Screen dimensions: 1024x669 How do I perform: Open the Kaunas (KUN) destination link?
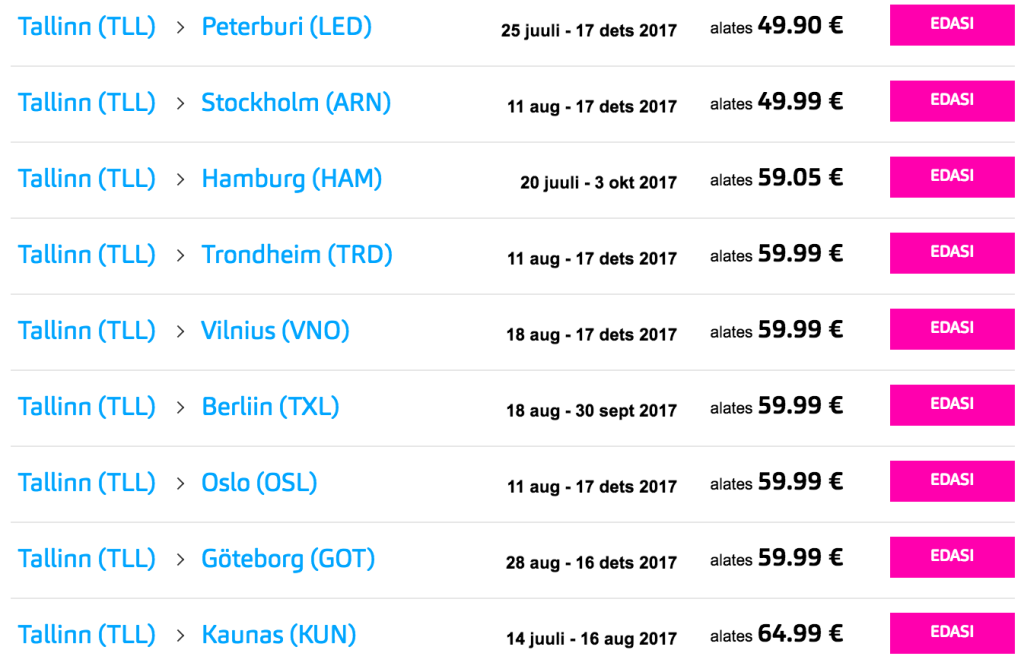(278, 635)
